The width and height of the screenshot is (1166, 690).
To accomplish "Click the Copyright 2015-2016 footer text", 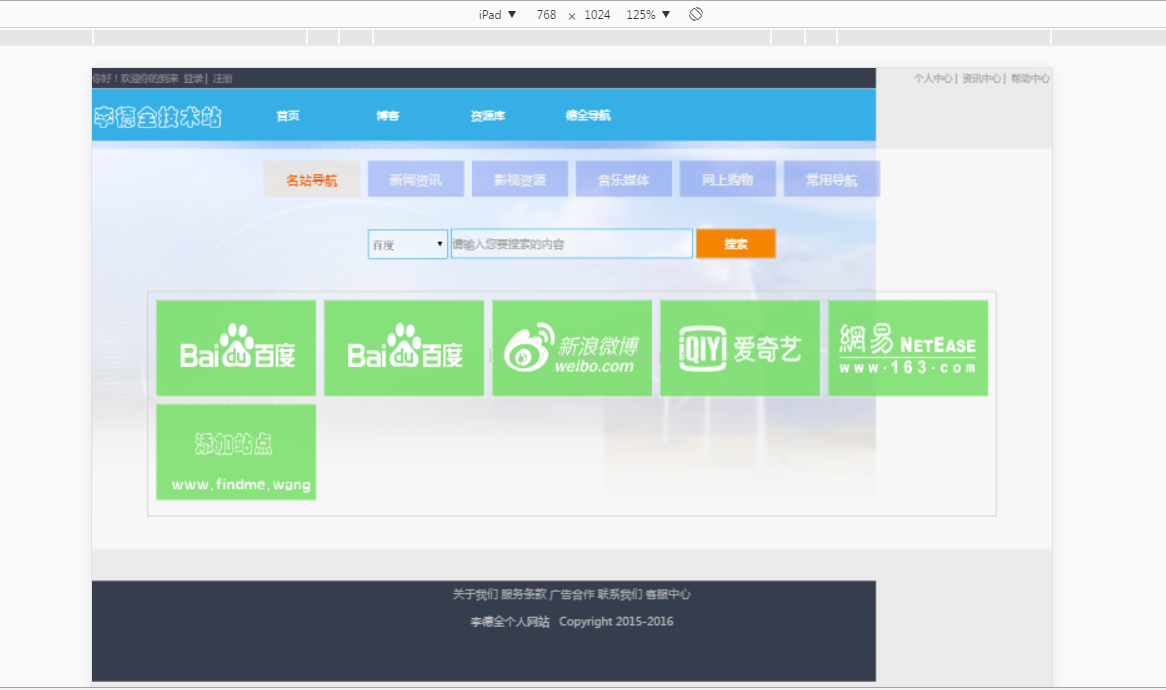I will 616,622.
